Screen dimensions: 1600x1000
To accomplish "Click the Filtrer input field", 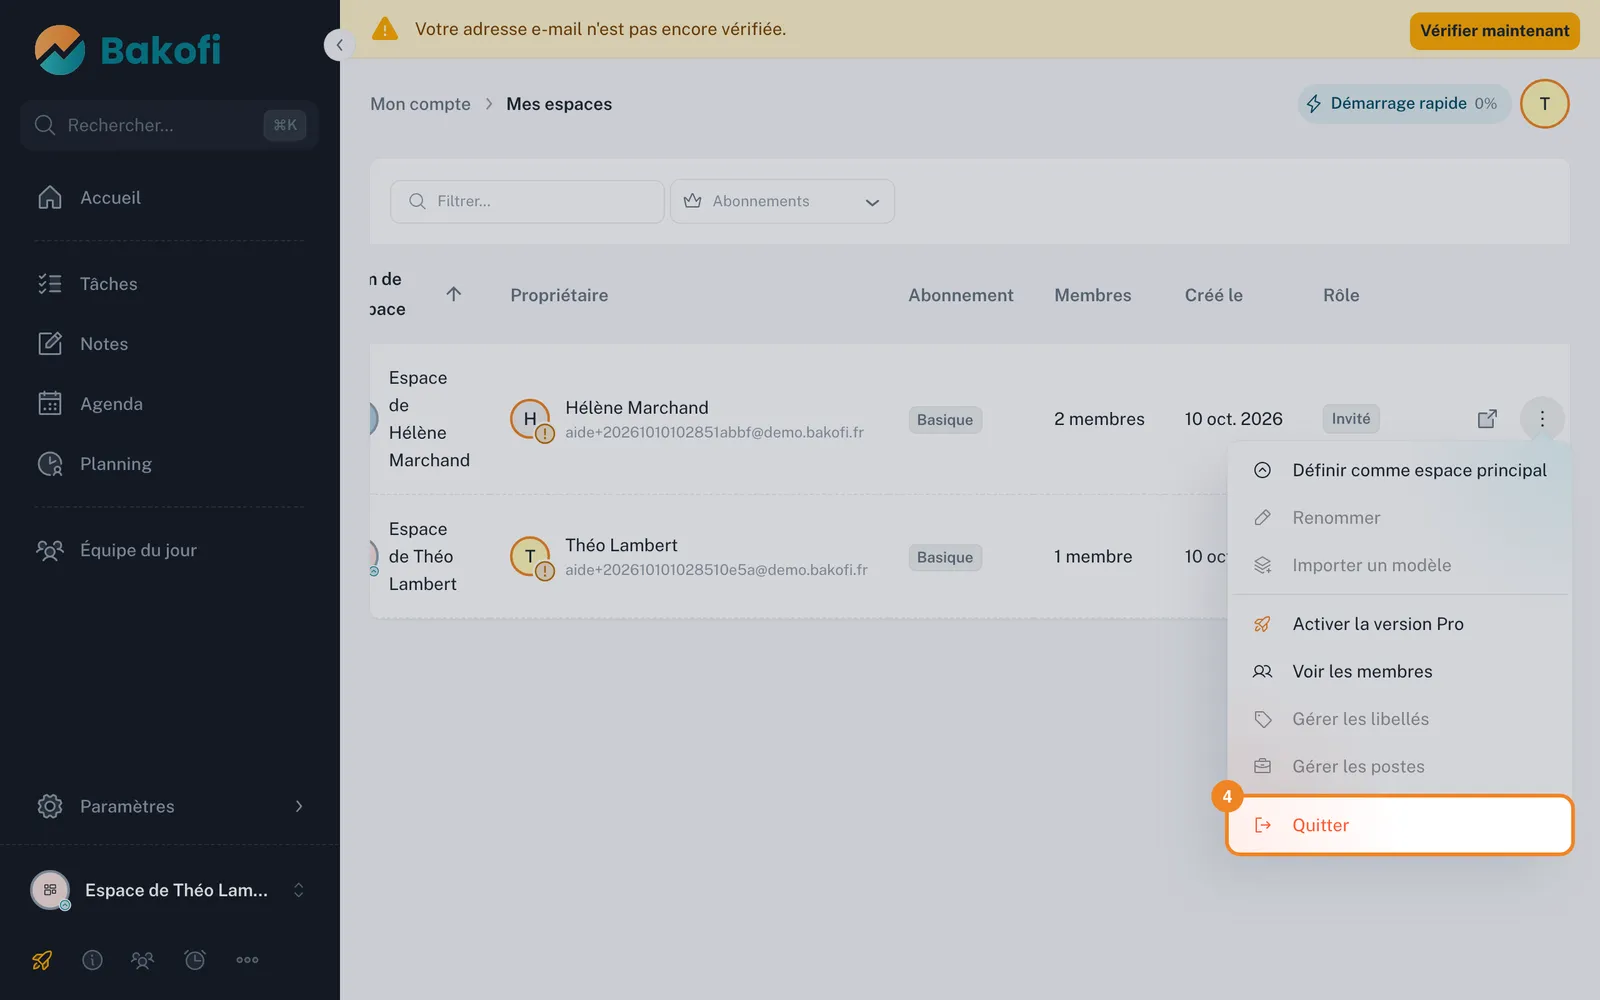I will click(x=527, y=201).
